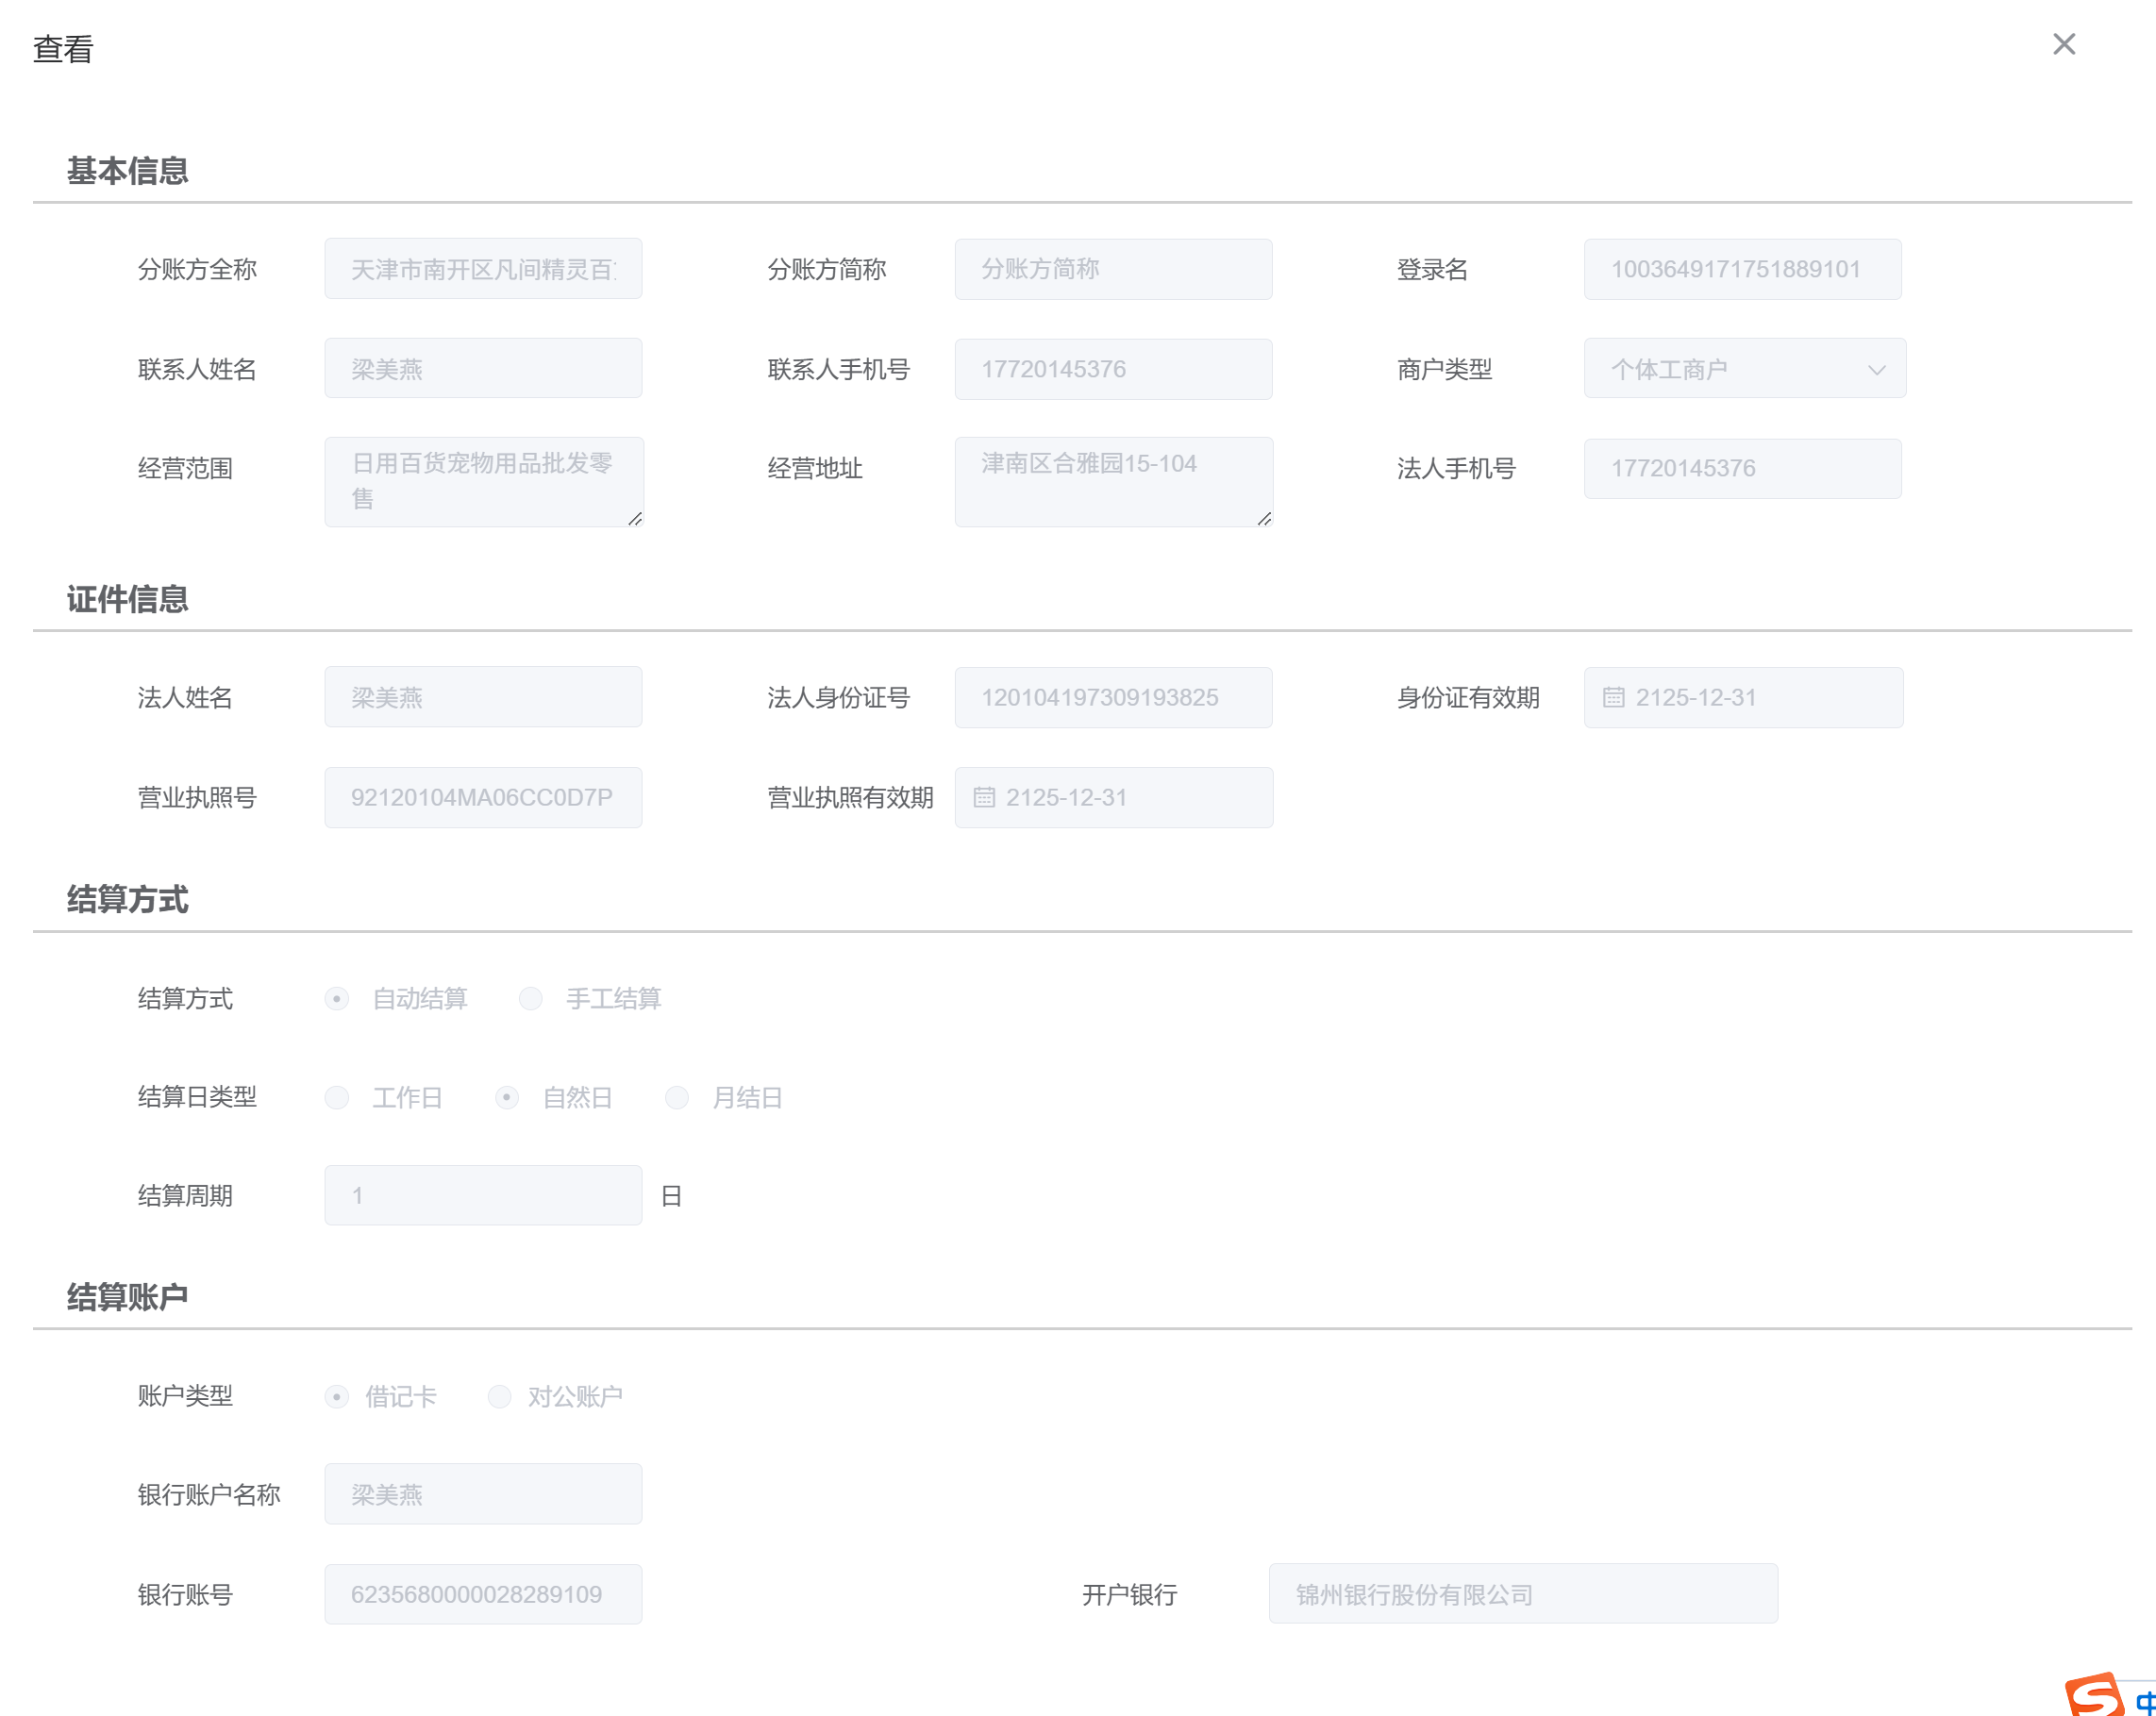Expand the 商户类型 dropdown arrow
Image resolution: width=2156 pixels, height=1716 pixels.
click(1876, 369)
